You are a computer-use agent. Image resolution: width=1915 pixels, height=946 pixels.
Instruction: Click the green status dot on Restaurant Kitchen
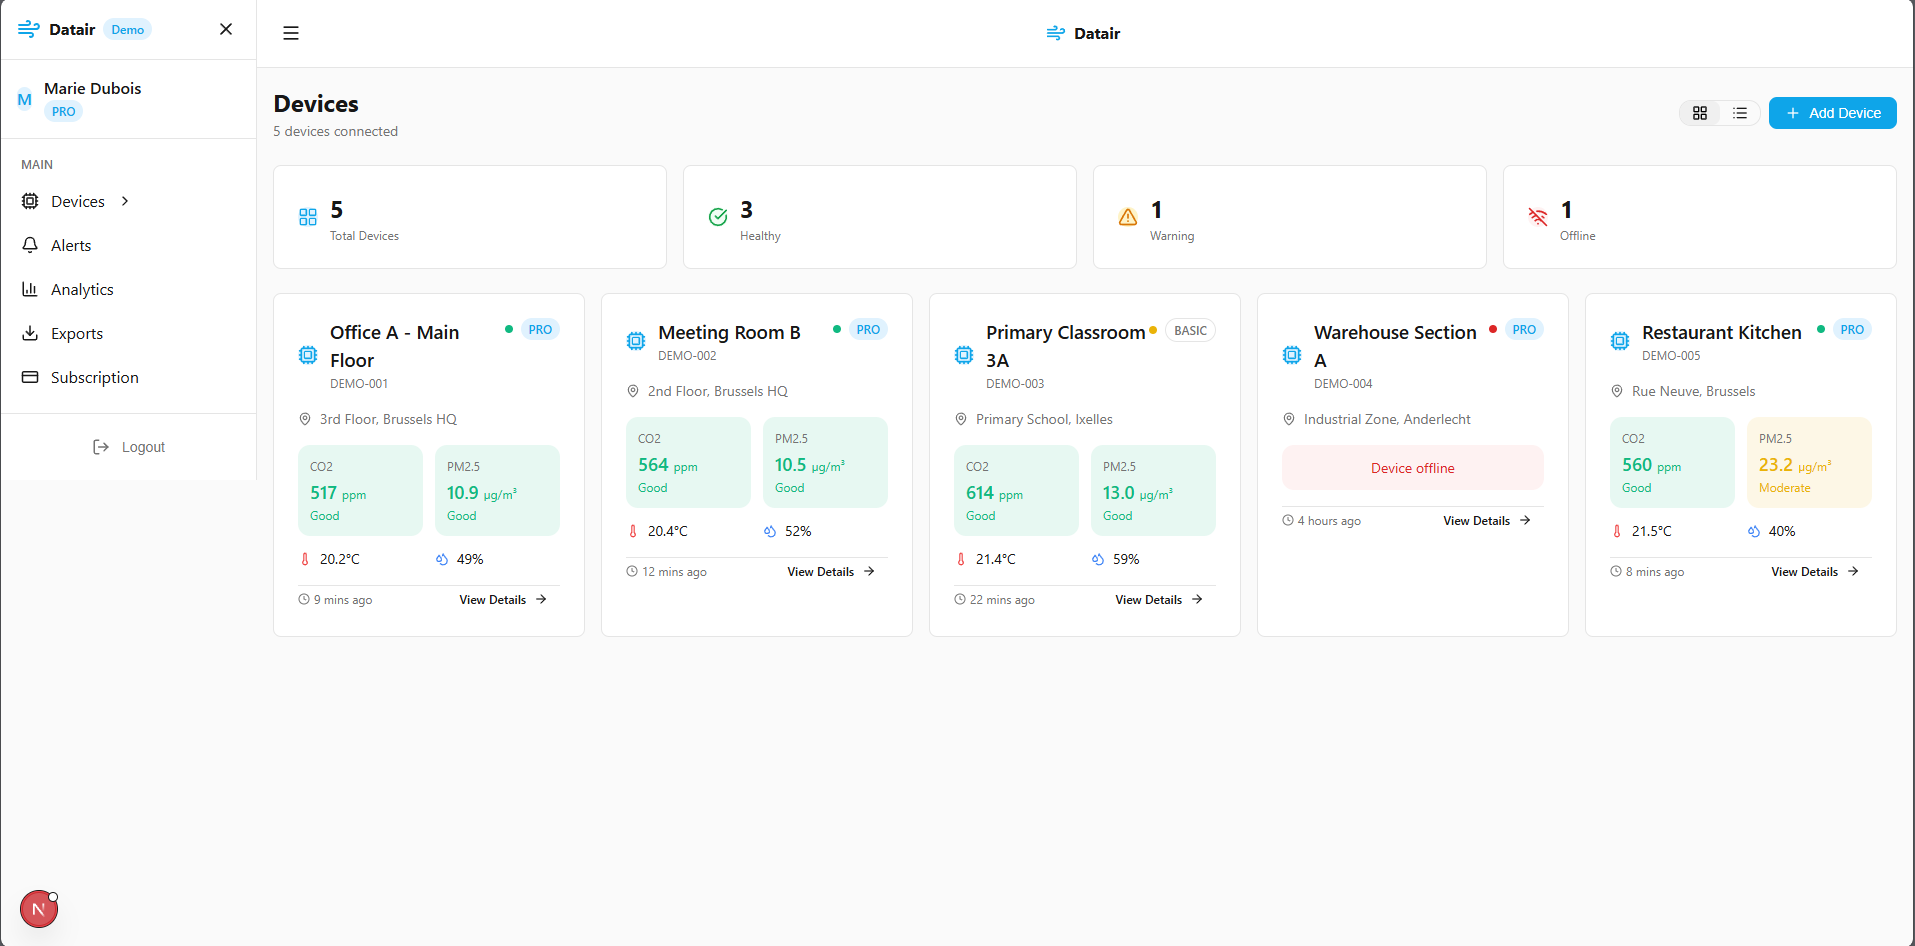(1821, 329)
